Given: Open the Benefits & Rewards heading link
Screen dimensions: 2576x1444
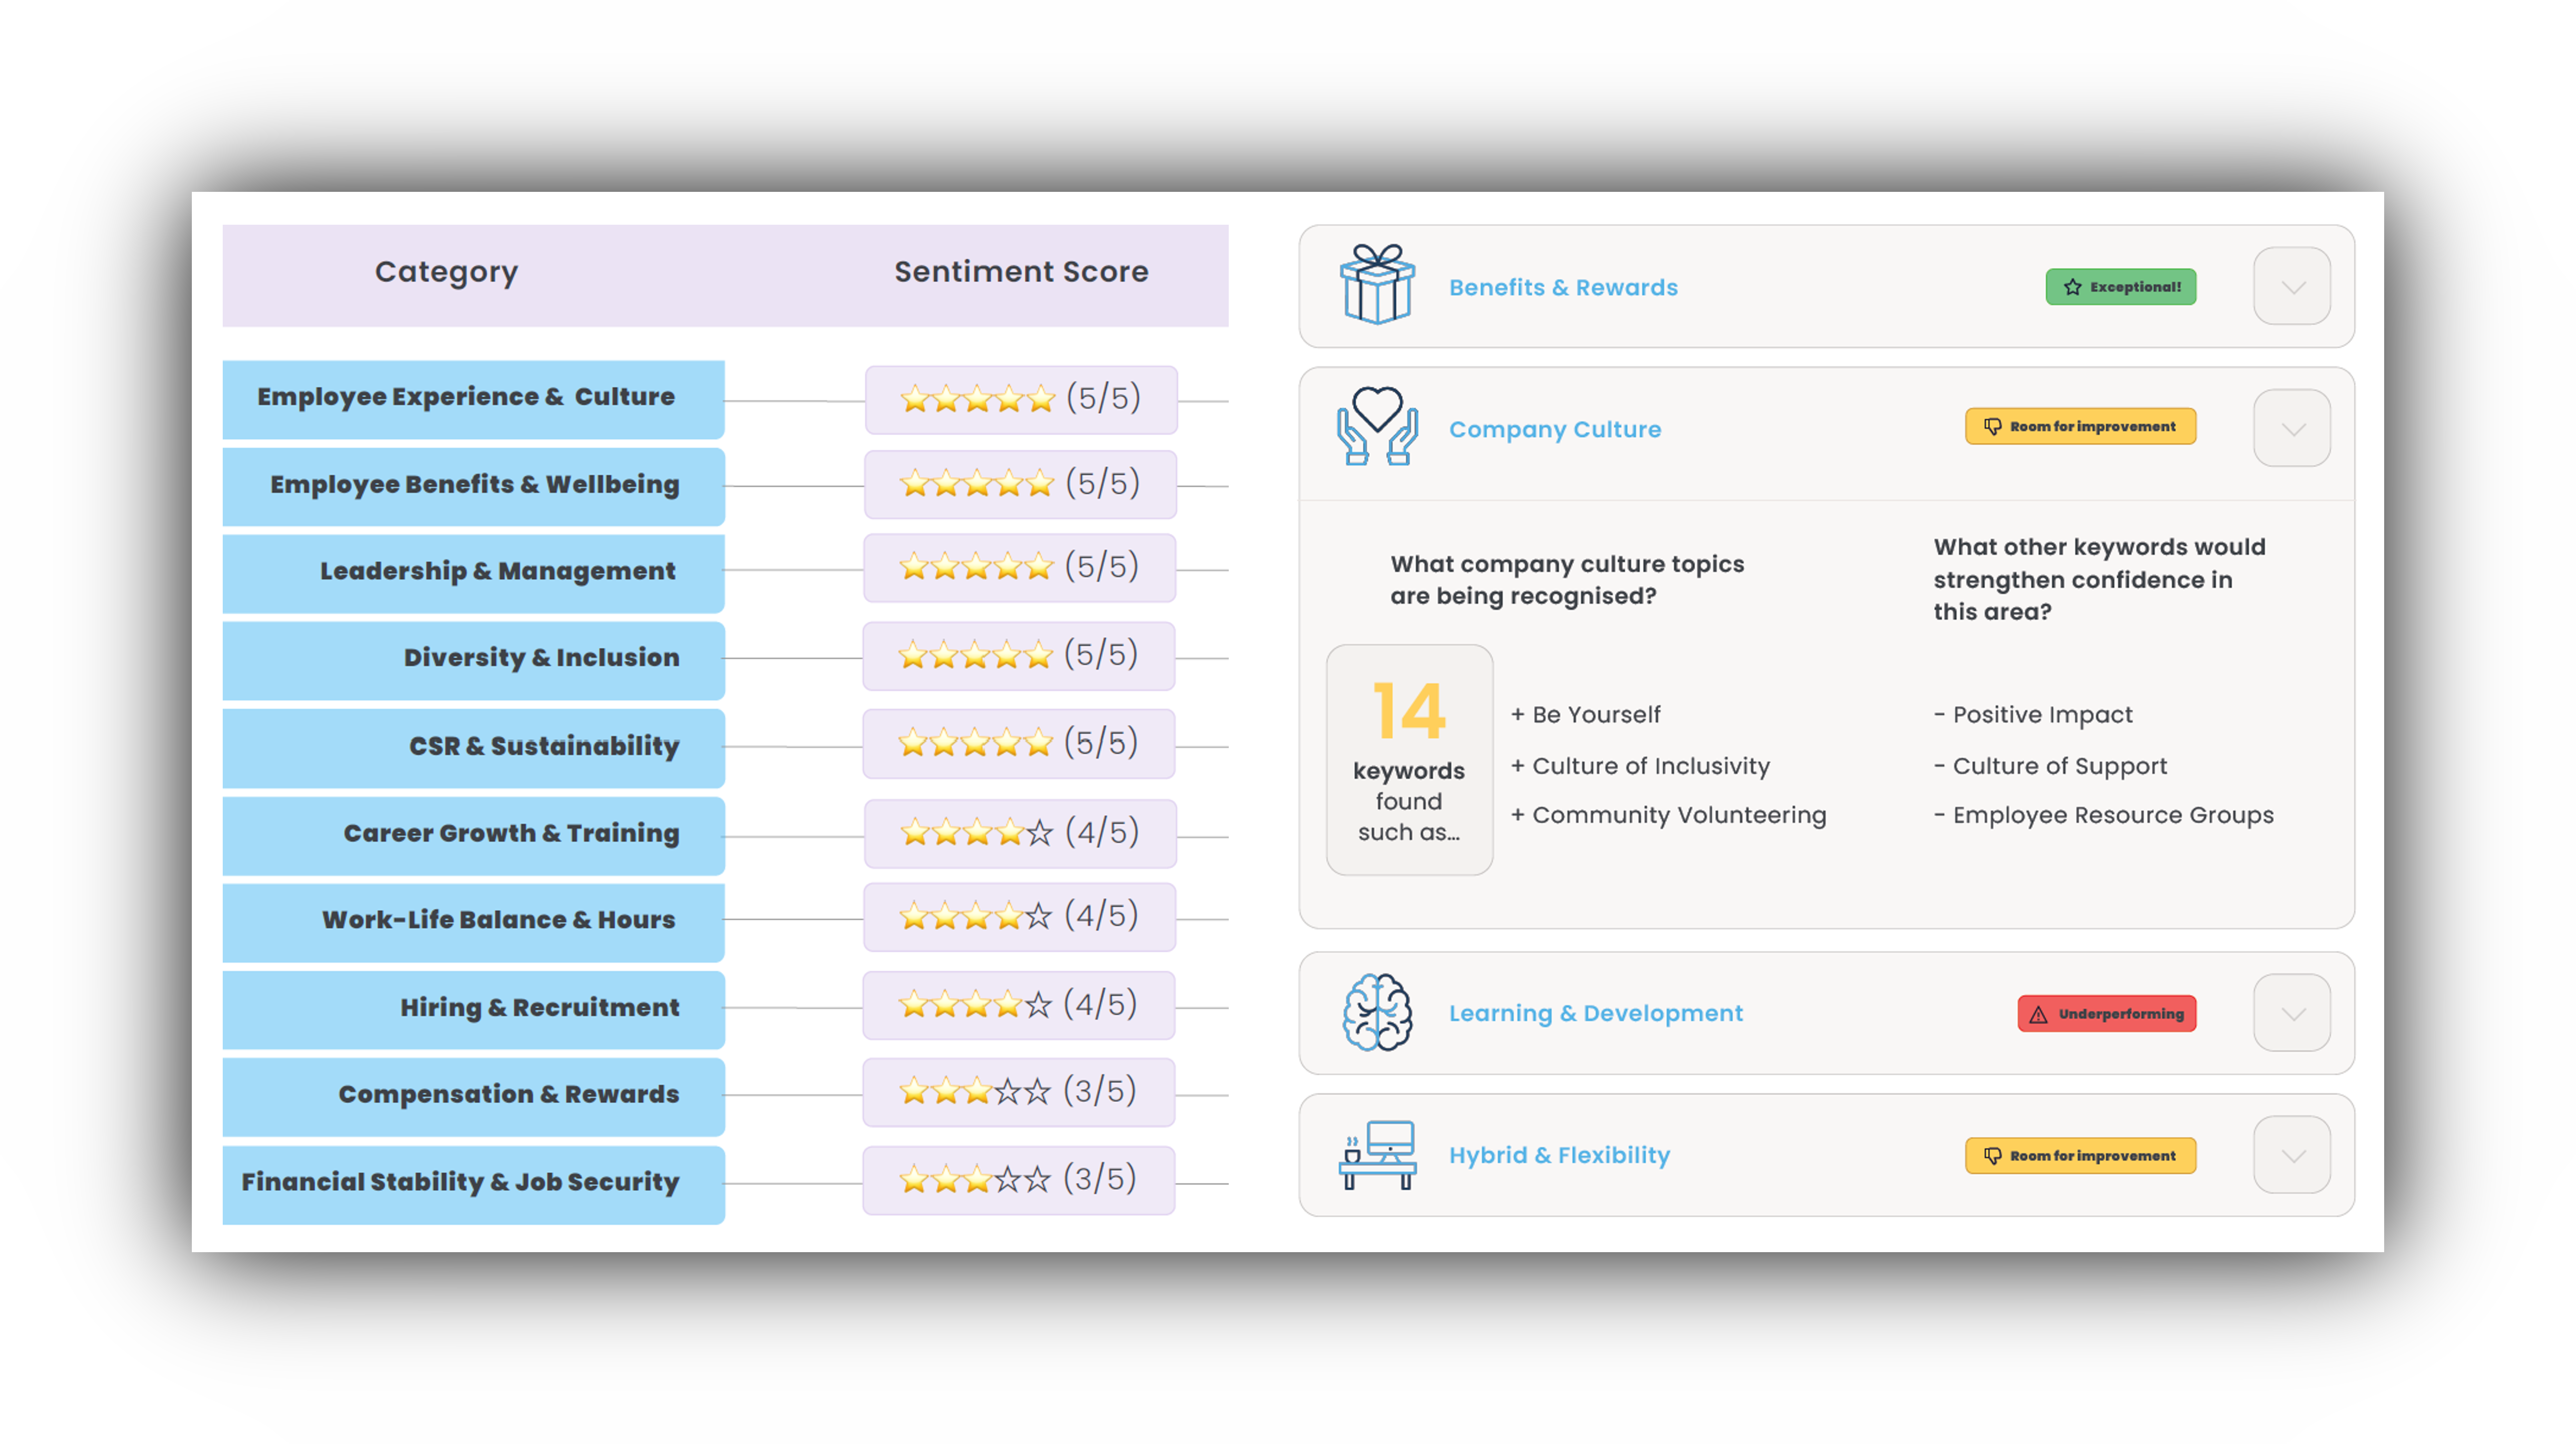Looking at the screenshot, I should tap(1563, 287).
